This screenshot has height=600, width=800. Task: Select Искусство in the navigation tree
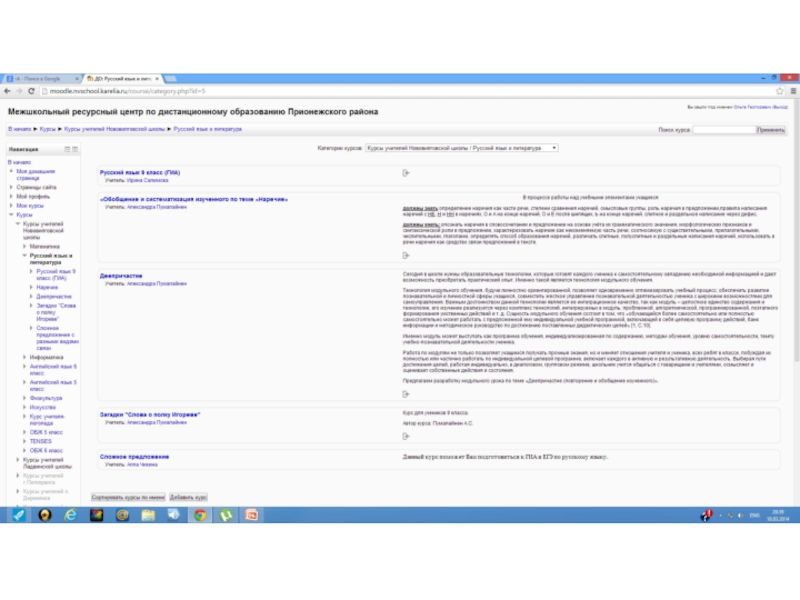(x=43, y=407)
